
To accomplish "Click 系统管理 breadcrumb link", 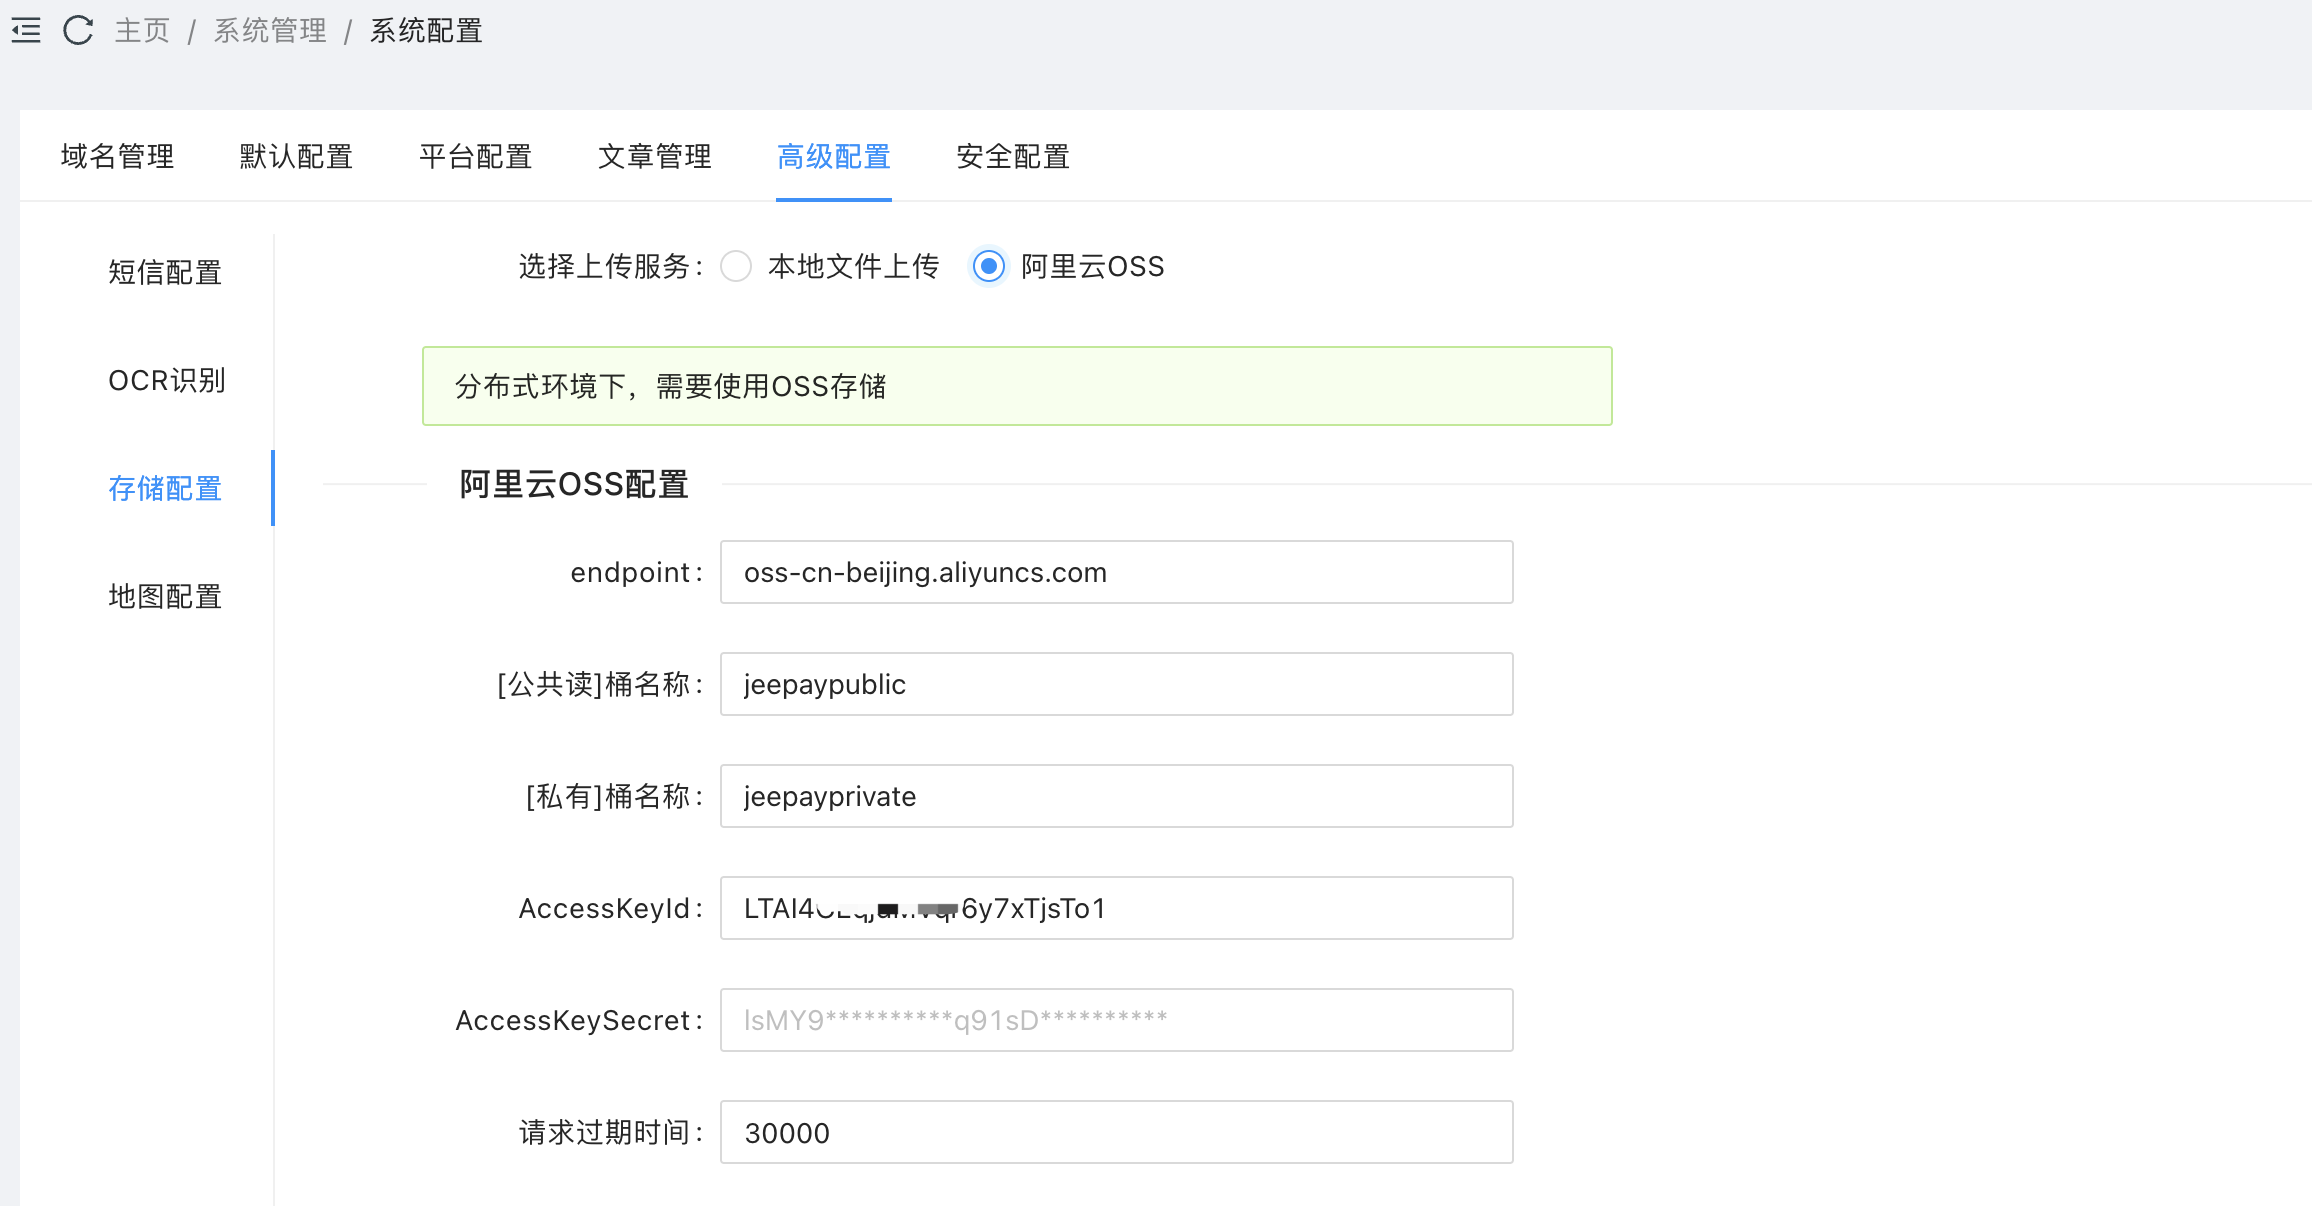I will click(x=270, y=31).
